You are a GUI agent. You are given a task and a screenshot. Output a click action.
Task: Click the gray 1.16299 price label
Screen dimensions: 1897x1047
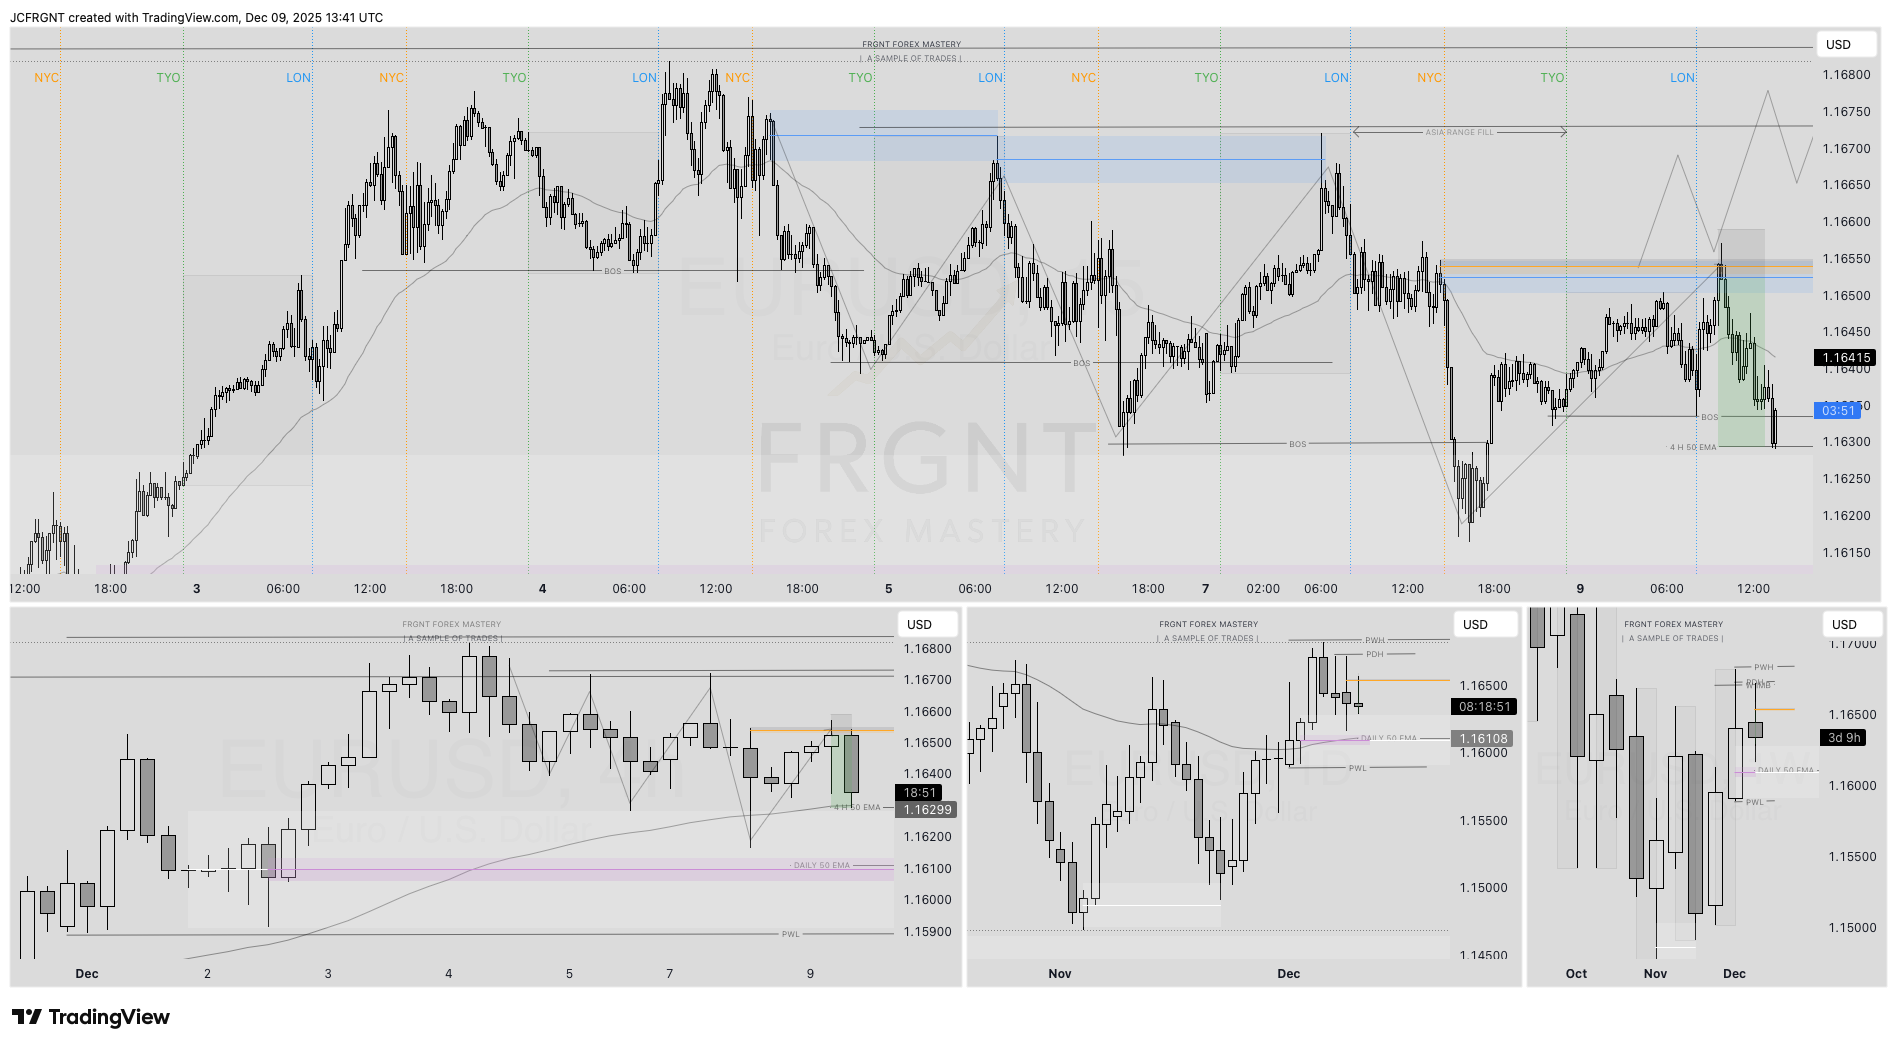tap(927, 809)
